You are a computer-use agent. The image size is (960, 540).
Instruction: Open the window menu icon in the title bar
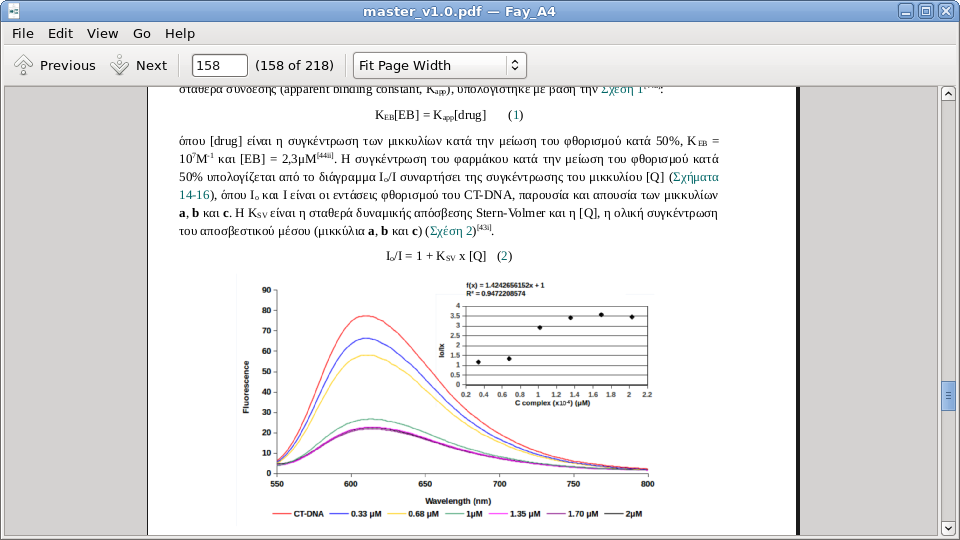[14, 11]
